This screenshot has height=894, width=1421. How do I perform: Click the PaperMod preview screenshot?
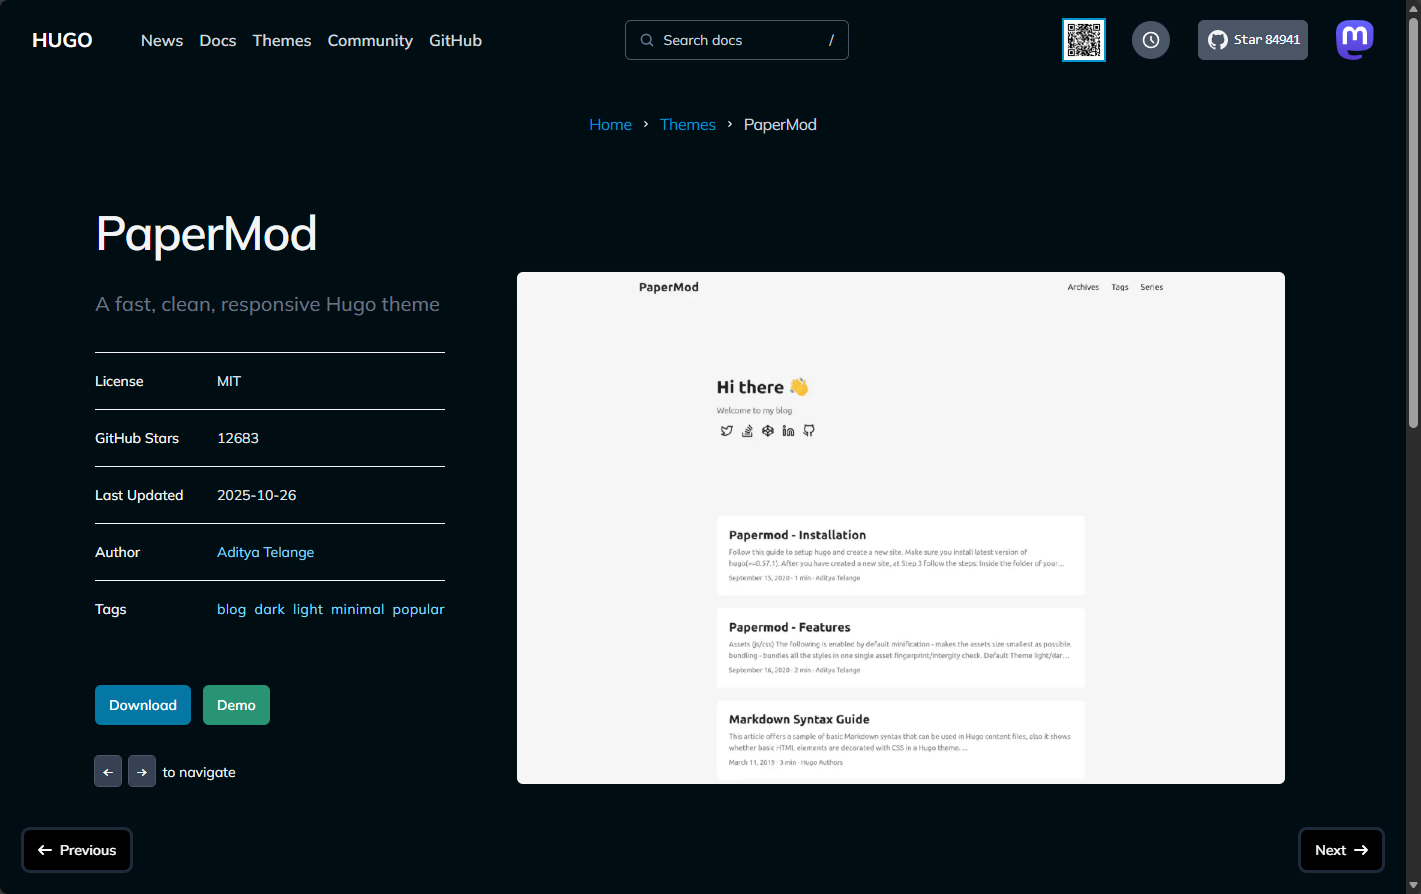click(x=900, y=528)
